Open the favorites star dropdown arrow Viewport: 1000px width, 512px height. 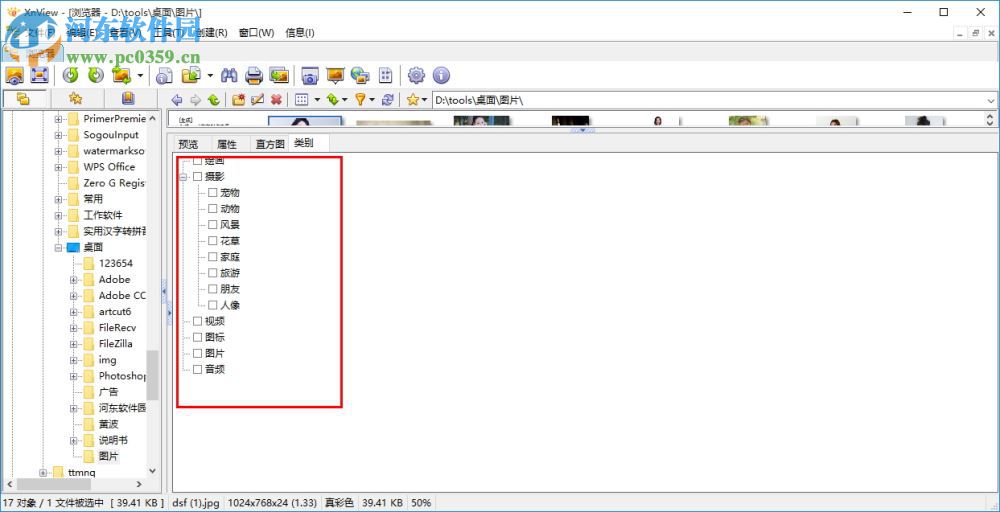click(424, 99)
